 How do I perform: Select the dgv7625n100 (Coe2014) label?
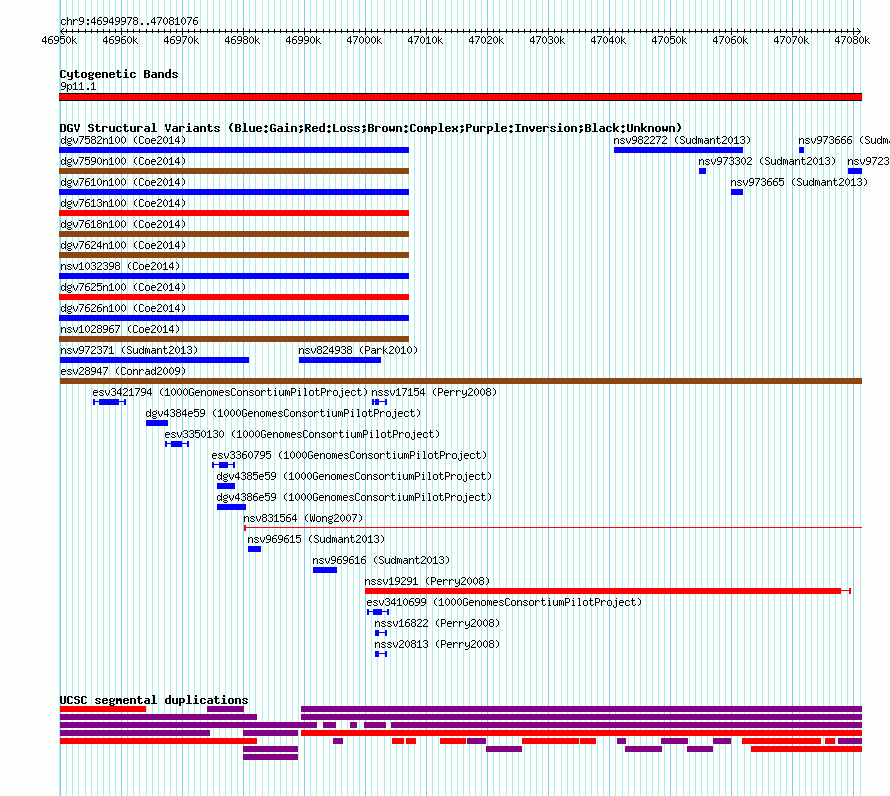point(123,287)
